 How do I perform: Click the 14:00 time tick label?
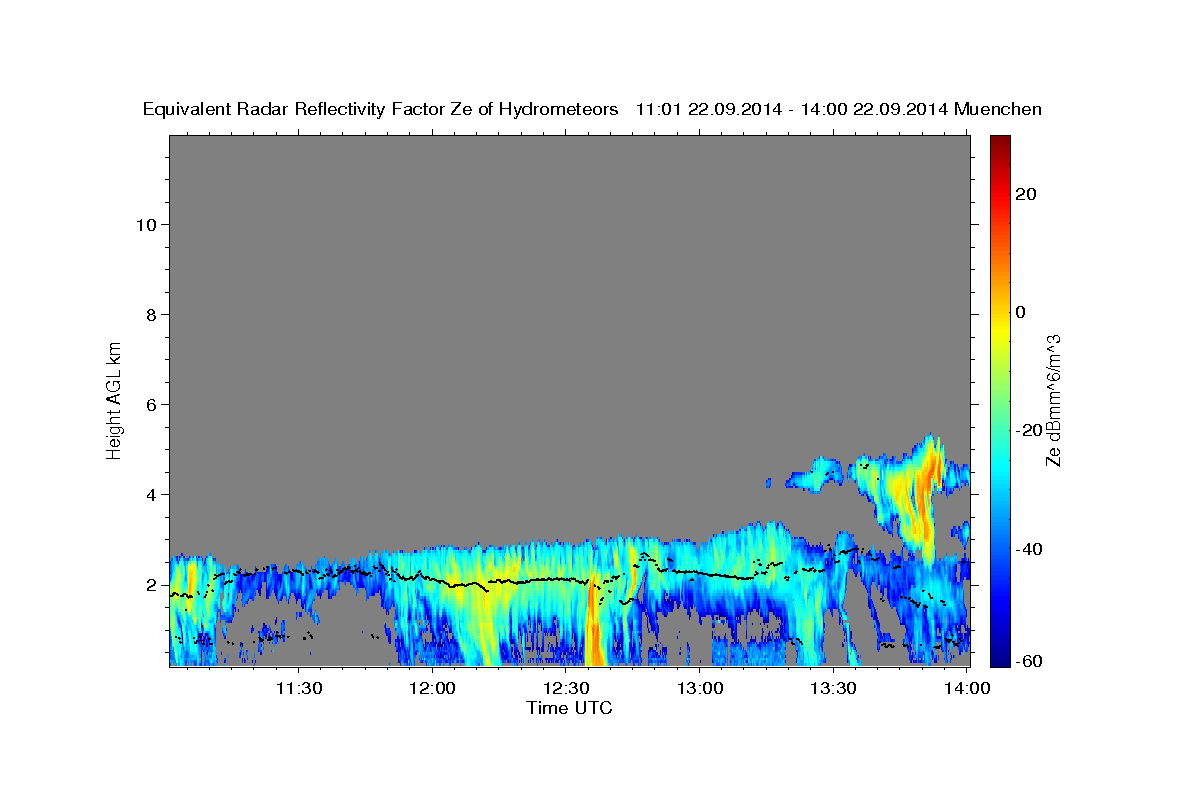pyautogui.click(x=967, y=688)
